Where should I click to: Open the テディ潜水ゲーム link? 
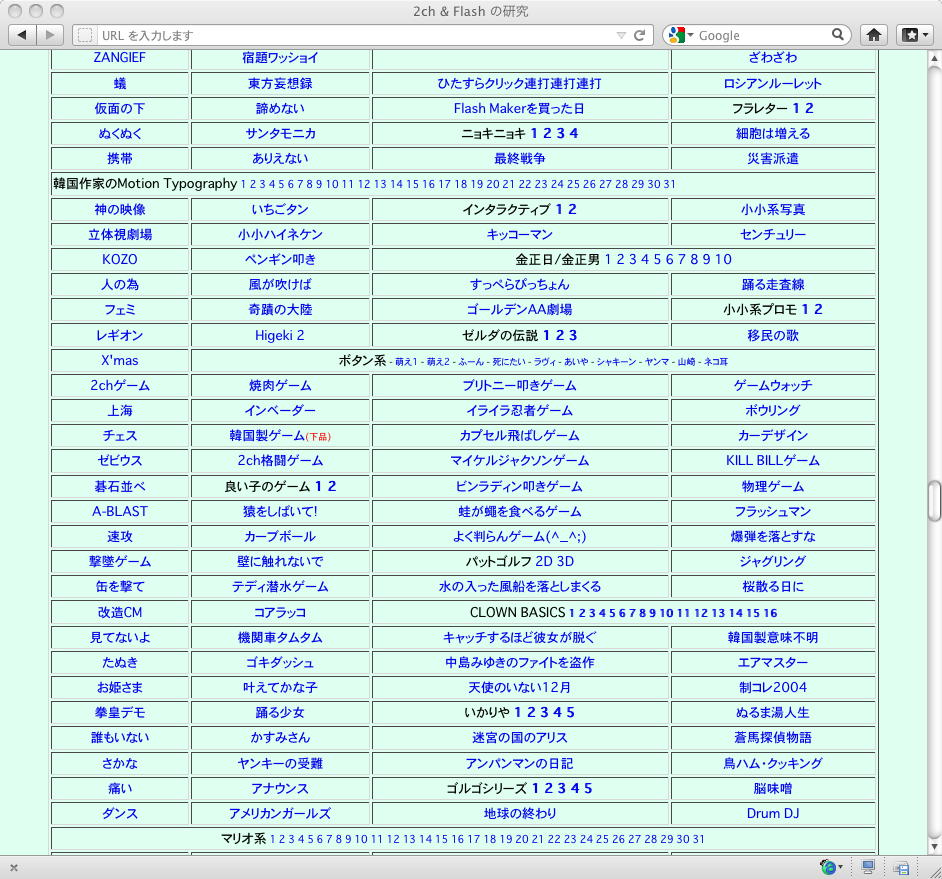tap(280, 587)
